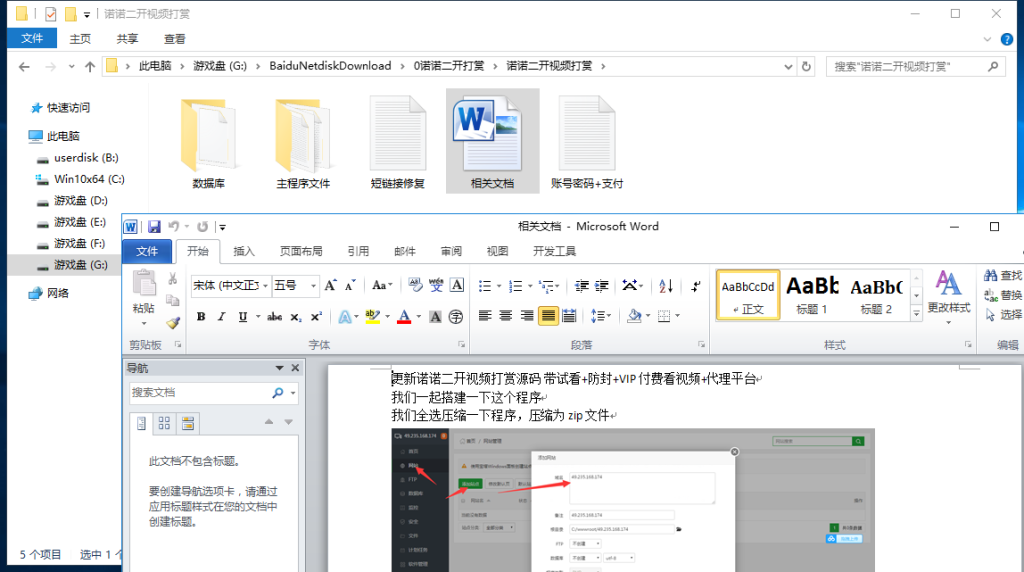Click the enclosed character 字 icon

[x=456, y=317]
